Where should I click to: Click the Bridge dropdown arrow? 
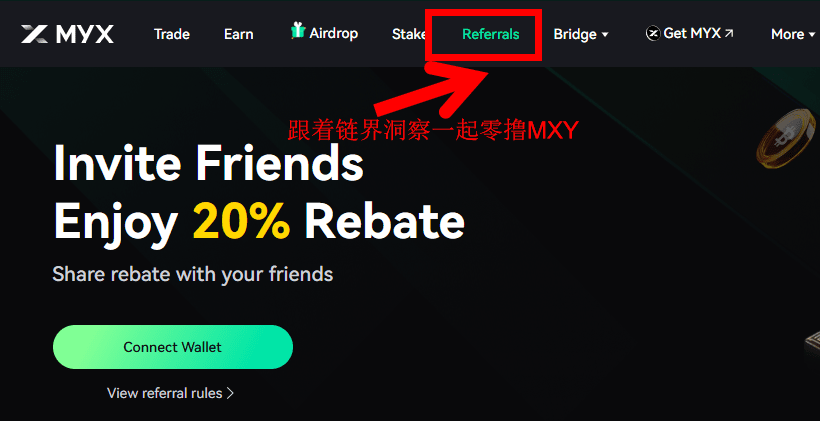click(x=605, y=35)
